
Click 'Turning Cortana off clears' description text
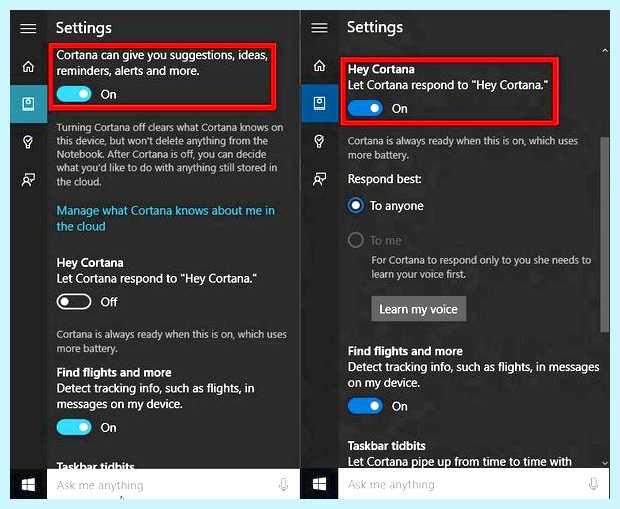pyautogui.click(x=170, y=155)
